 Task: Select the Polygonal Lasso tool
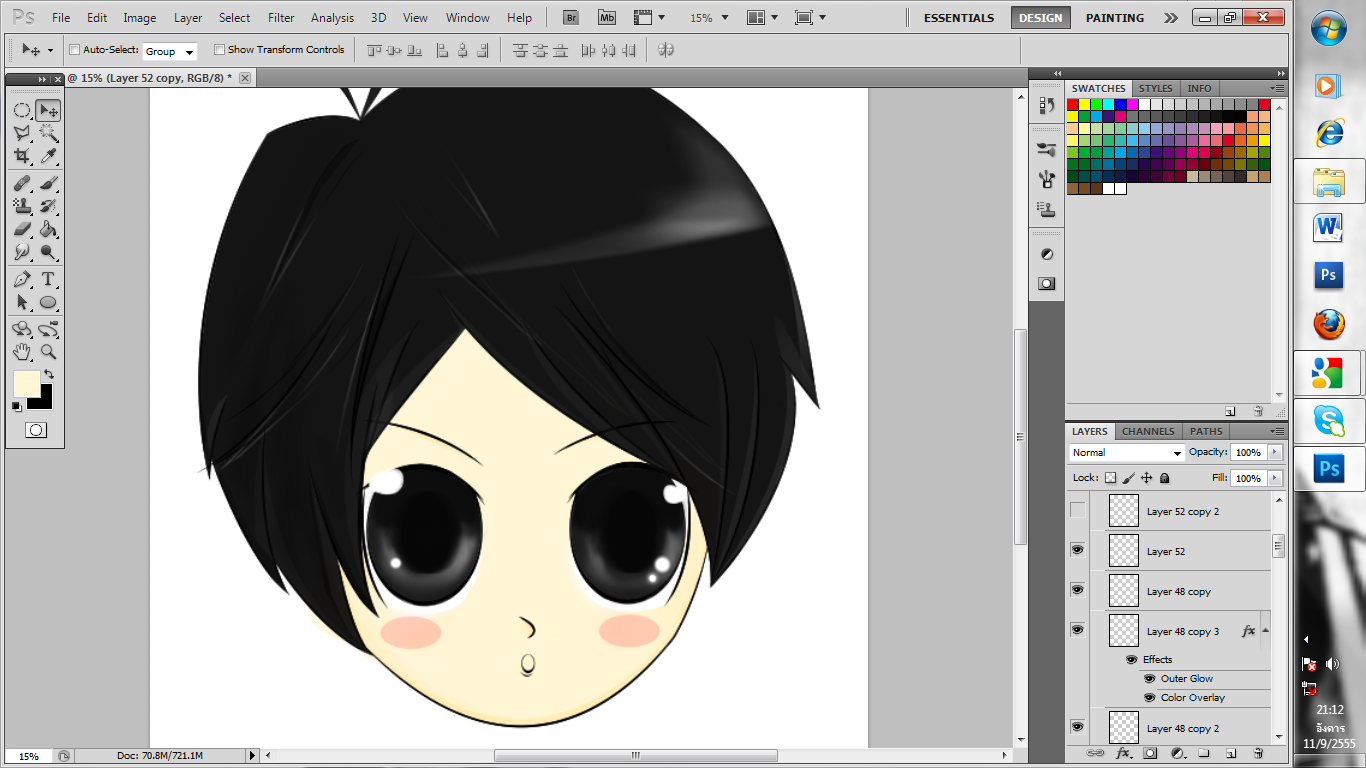[22, 133]
